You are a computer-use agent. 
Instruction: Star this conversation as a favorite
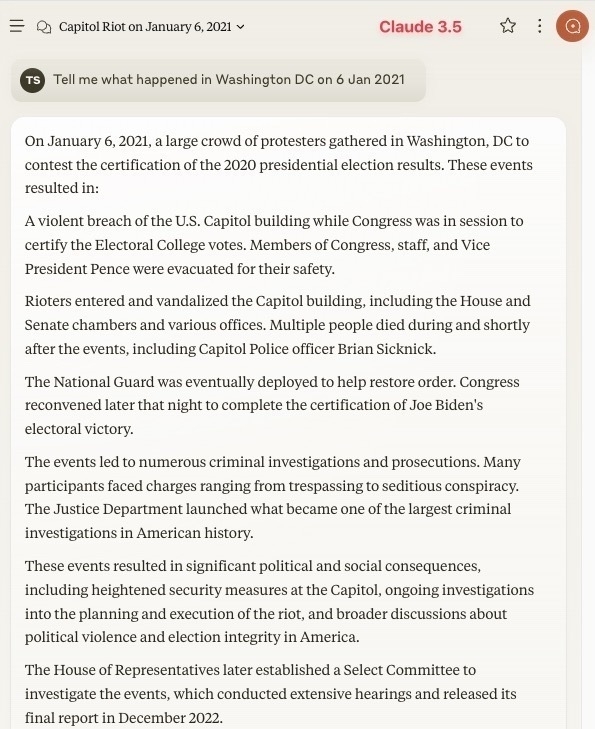tap(508, 26)
